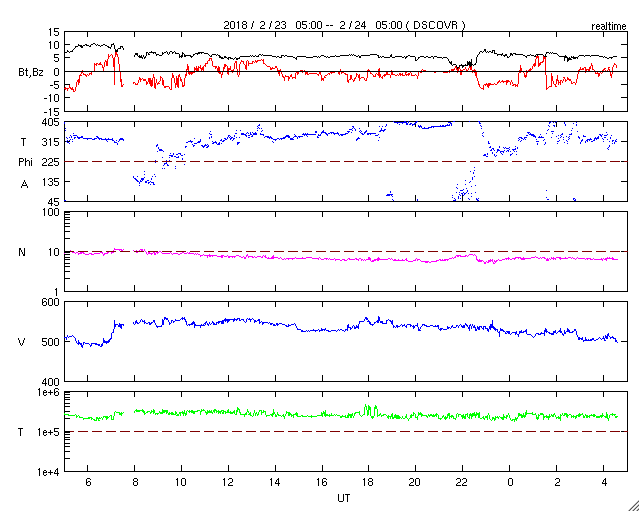Screen dimensions: 640x512
Task: Click the '225' tick on the Phi axis
Action: (51, 162)
